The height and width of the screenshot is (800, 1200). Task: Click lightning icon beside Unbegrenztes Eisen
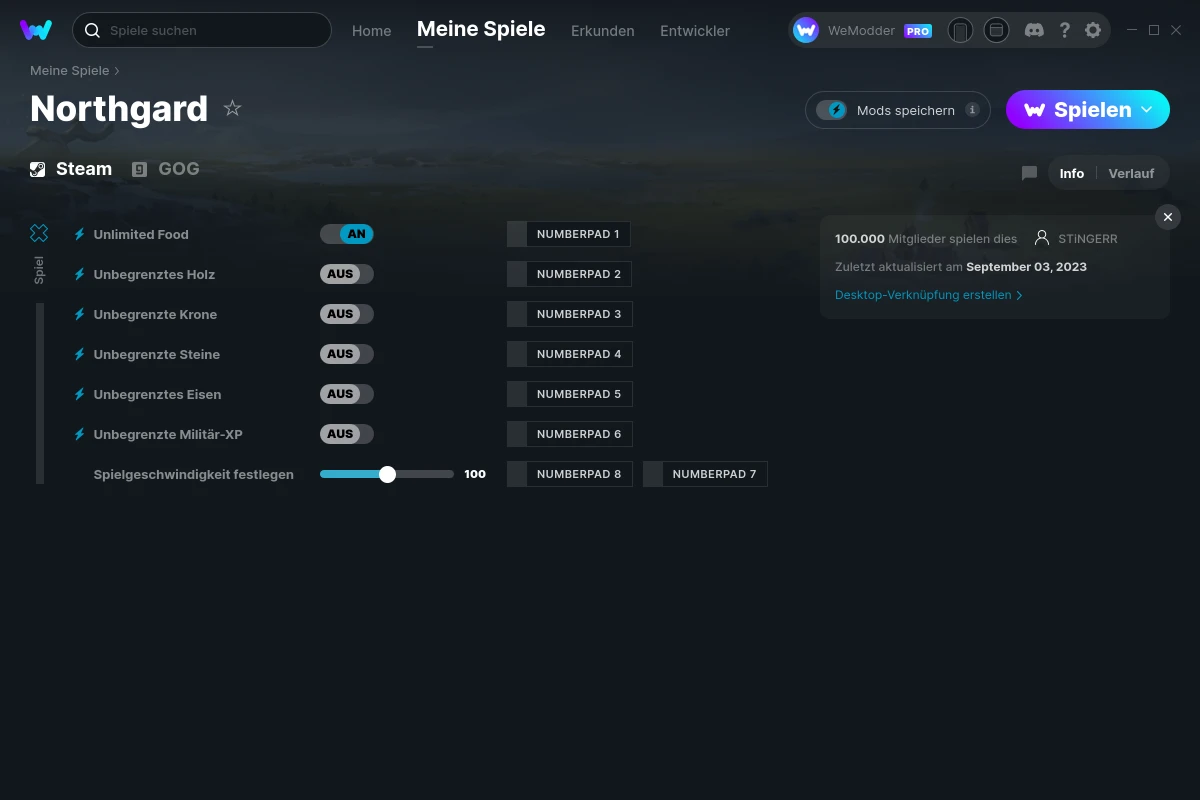coord(80,394)
